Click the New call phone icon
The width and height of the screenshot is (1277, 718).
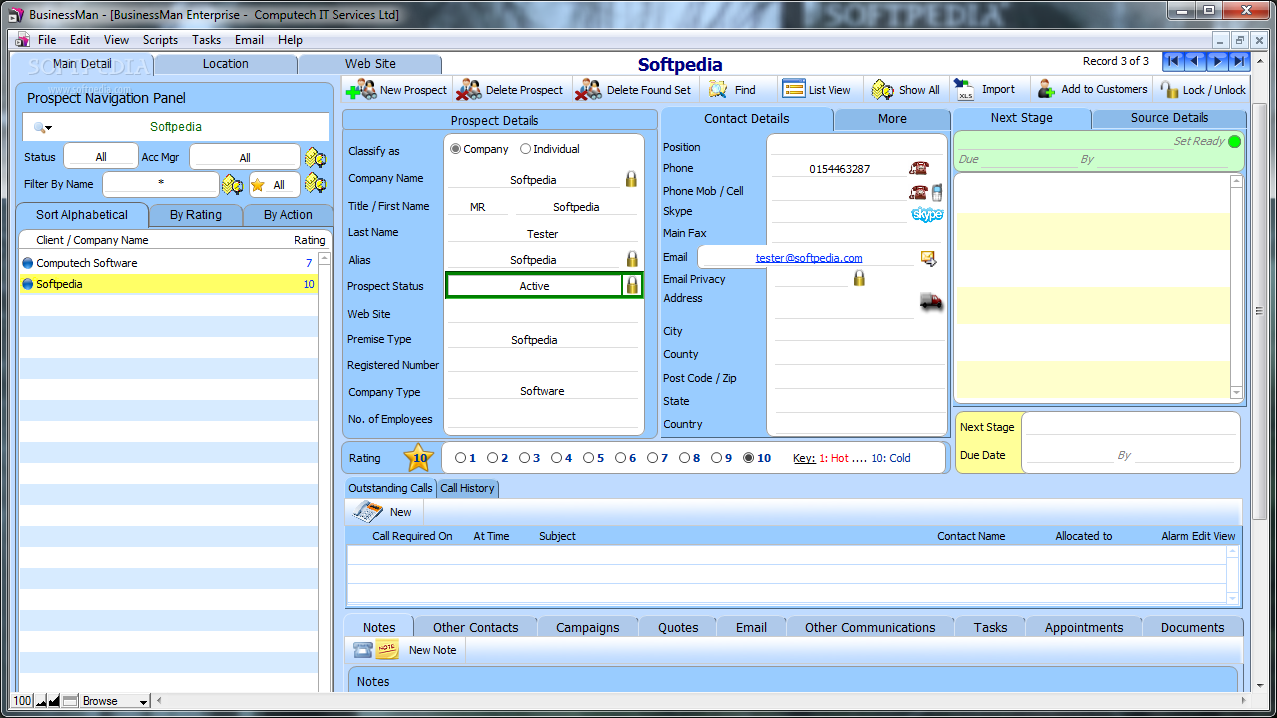click(x=368, y=511)
